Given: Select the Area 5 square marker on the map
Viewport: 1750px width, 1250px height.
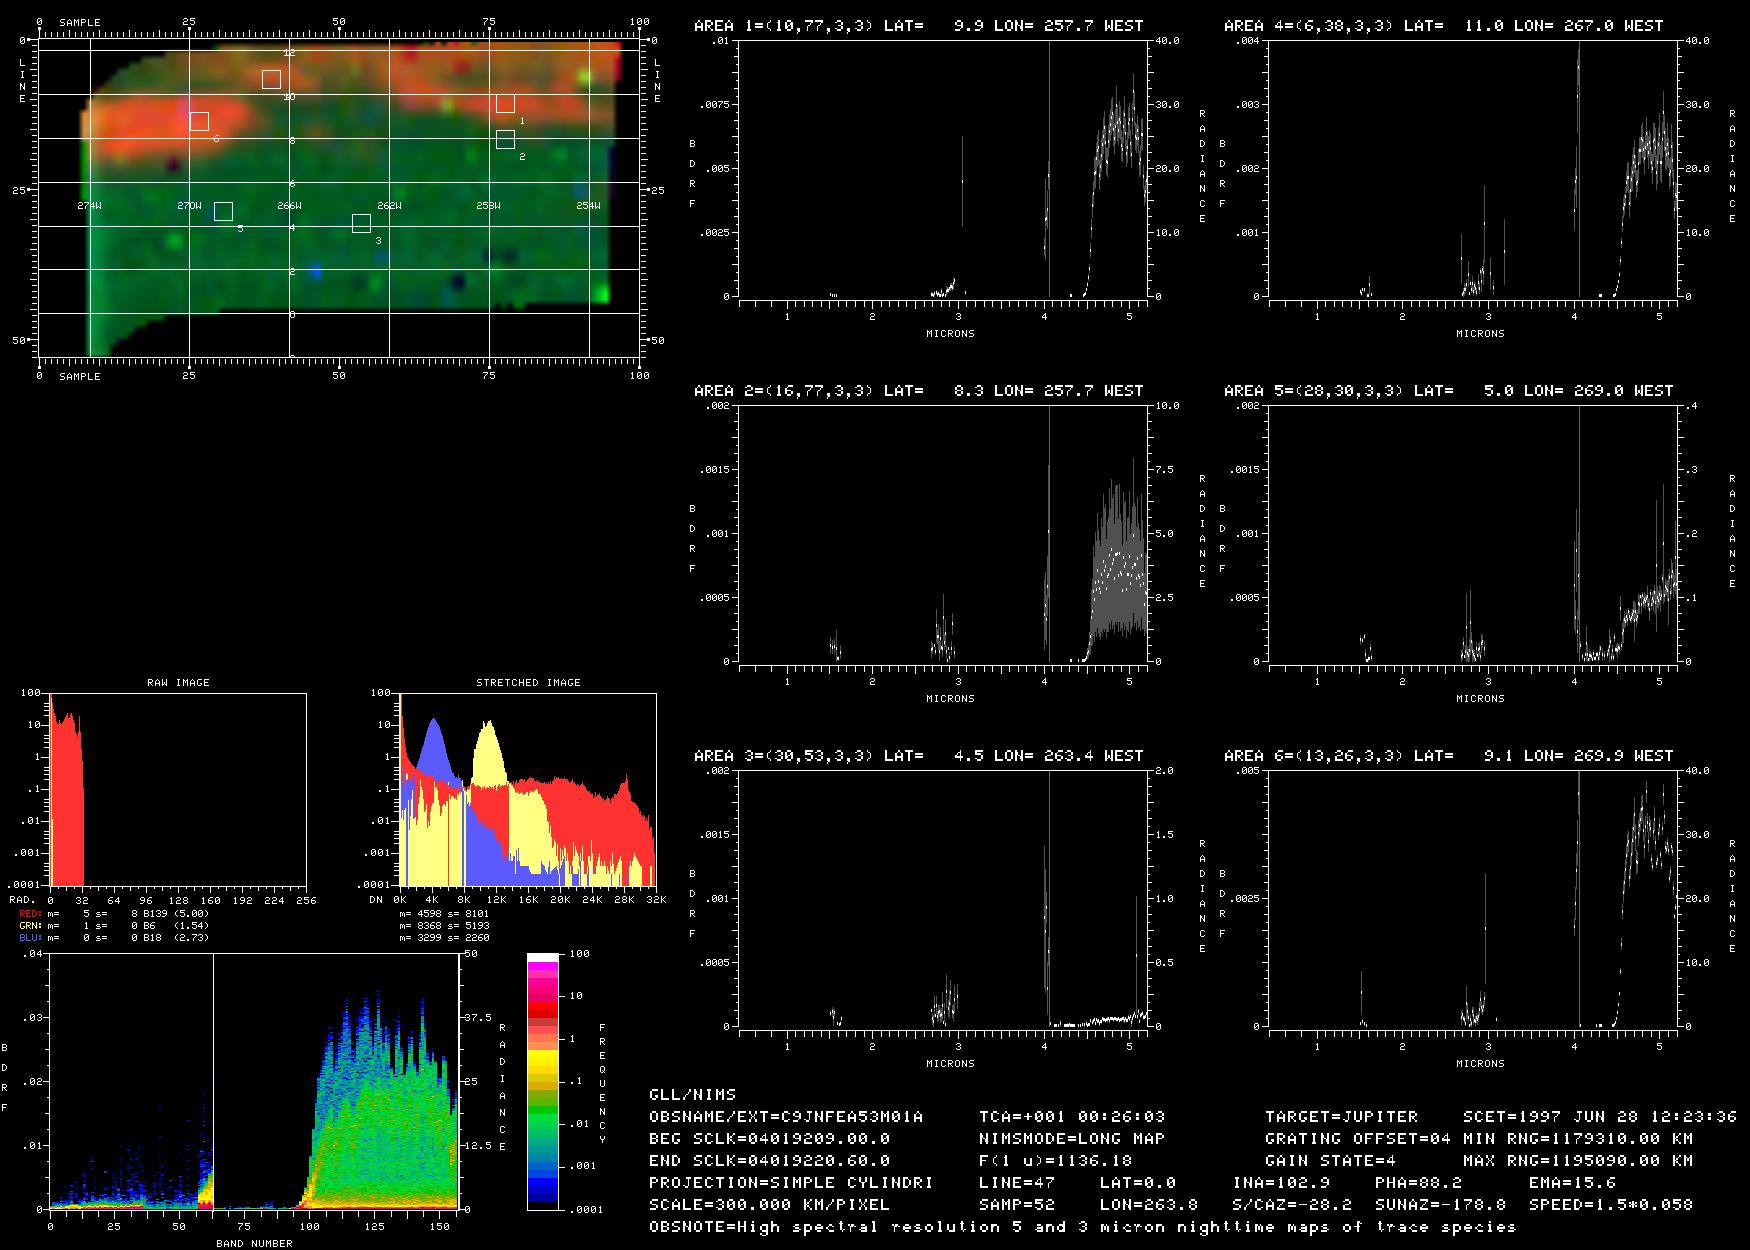Looking at the screenshot, I should point(223,211).
